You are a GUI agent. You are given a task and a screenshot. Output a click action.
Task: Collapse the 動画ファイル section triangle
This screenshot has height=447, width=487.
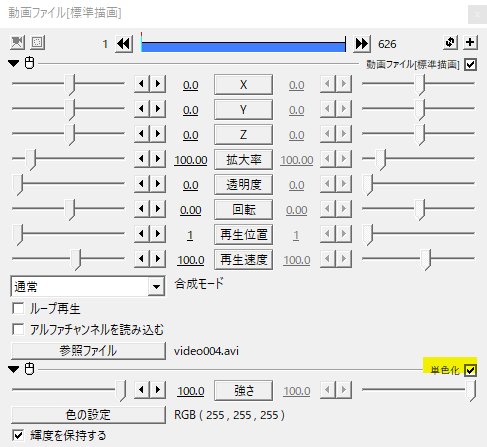click(14, 63)
